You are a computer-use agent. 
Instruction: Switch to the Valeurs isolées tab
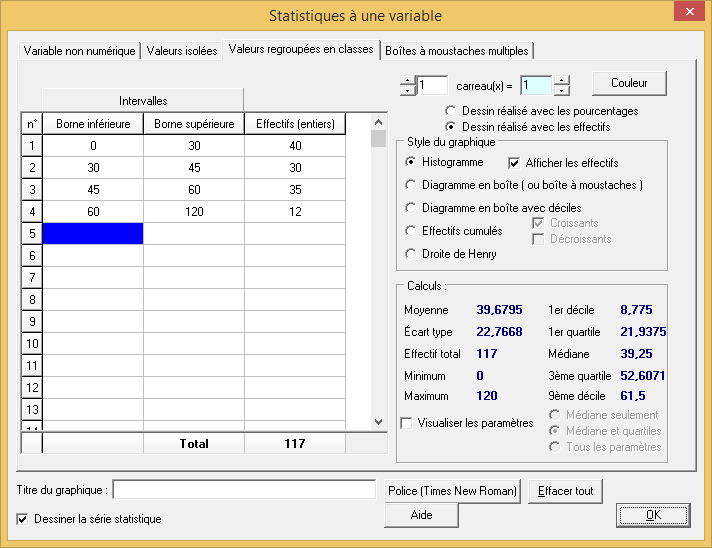pos(181,51)
